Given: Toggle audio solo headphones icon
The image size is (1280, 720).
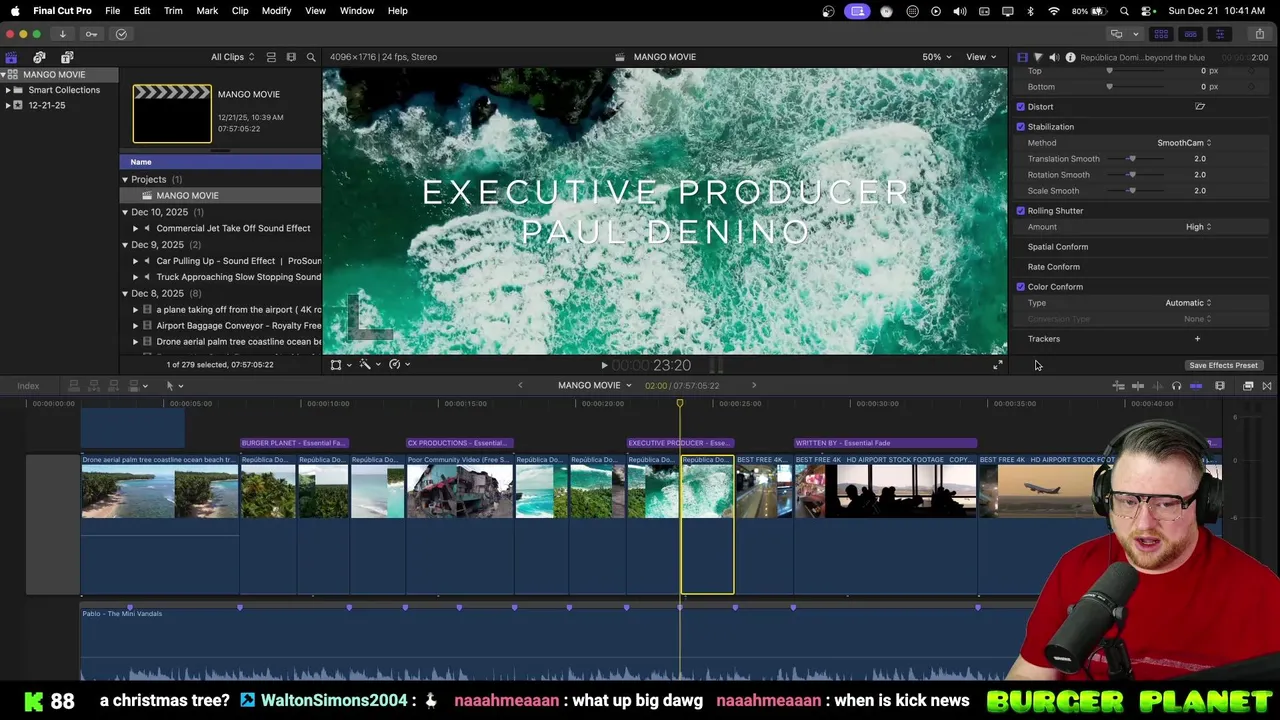Looking at the screenshot, I should pyautogui.click(x=1176, y=386).
